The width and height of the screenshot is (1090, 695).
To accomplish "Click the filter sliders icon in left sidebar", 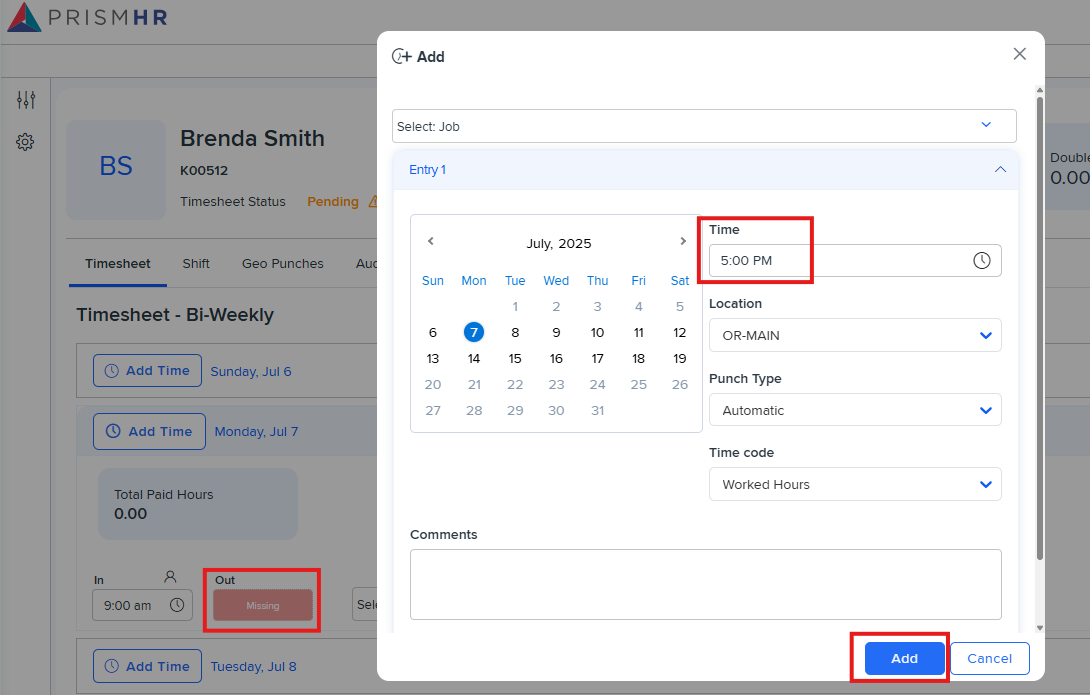I will click(x=25, y=99).
